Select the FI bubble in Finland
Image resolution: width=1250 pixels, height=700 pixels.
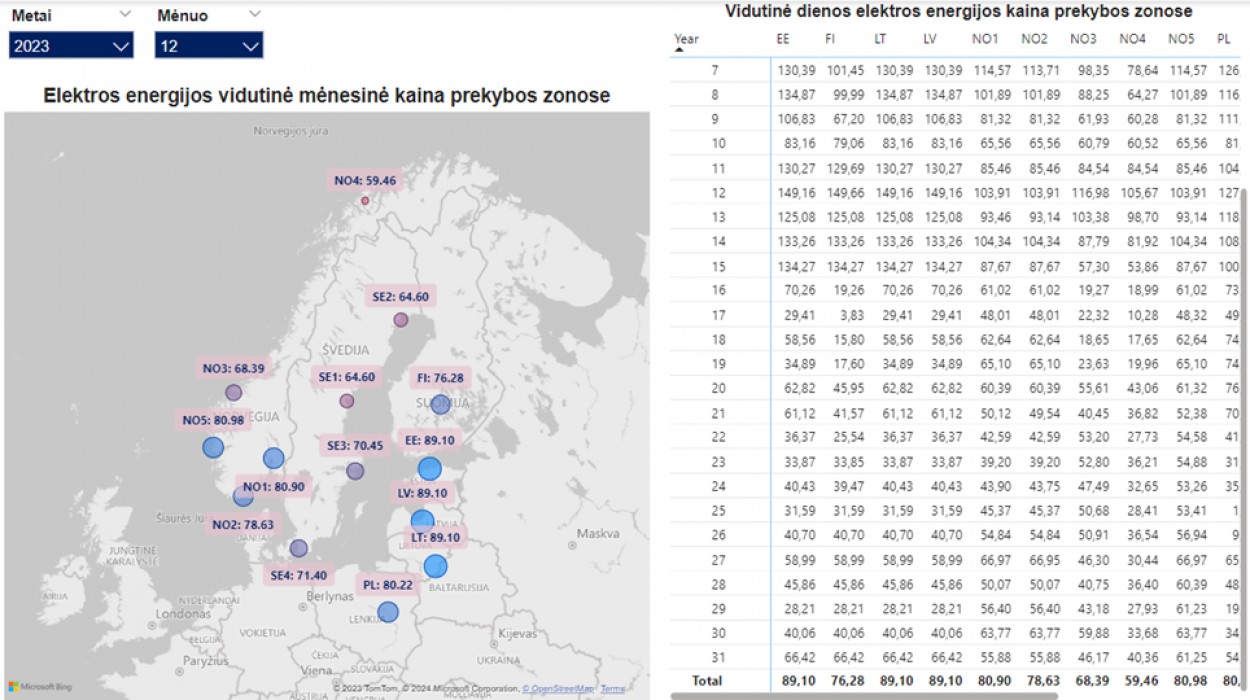click(x=440, y=405)
